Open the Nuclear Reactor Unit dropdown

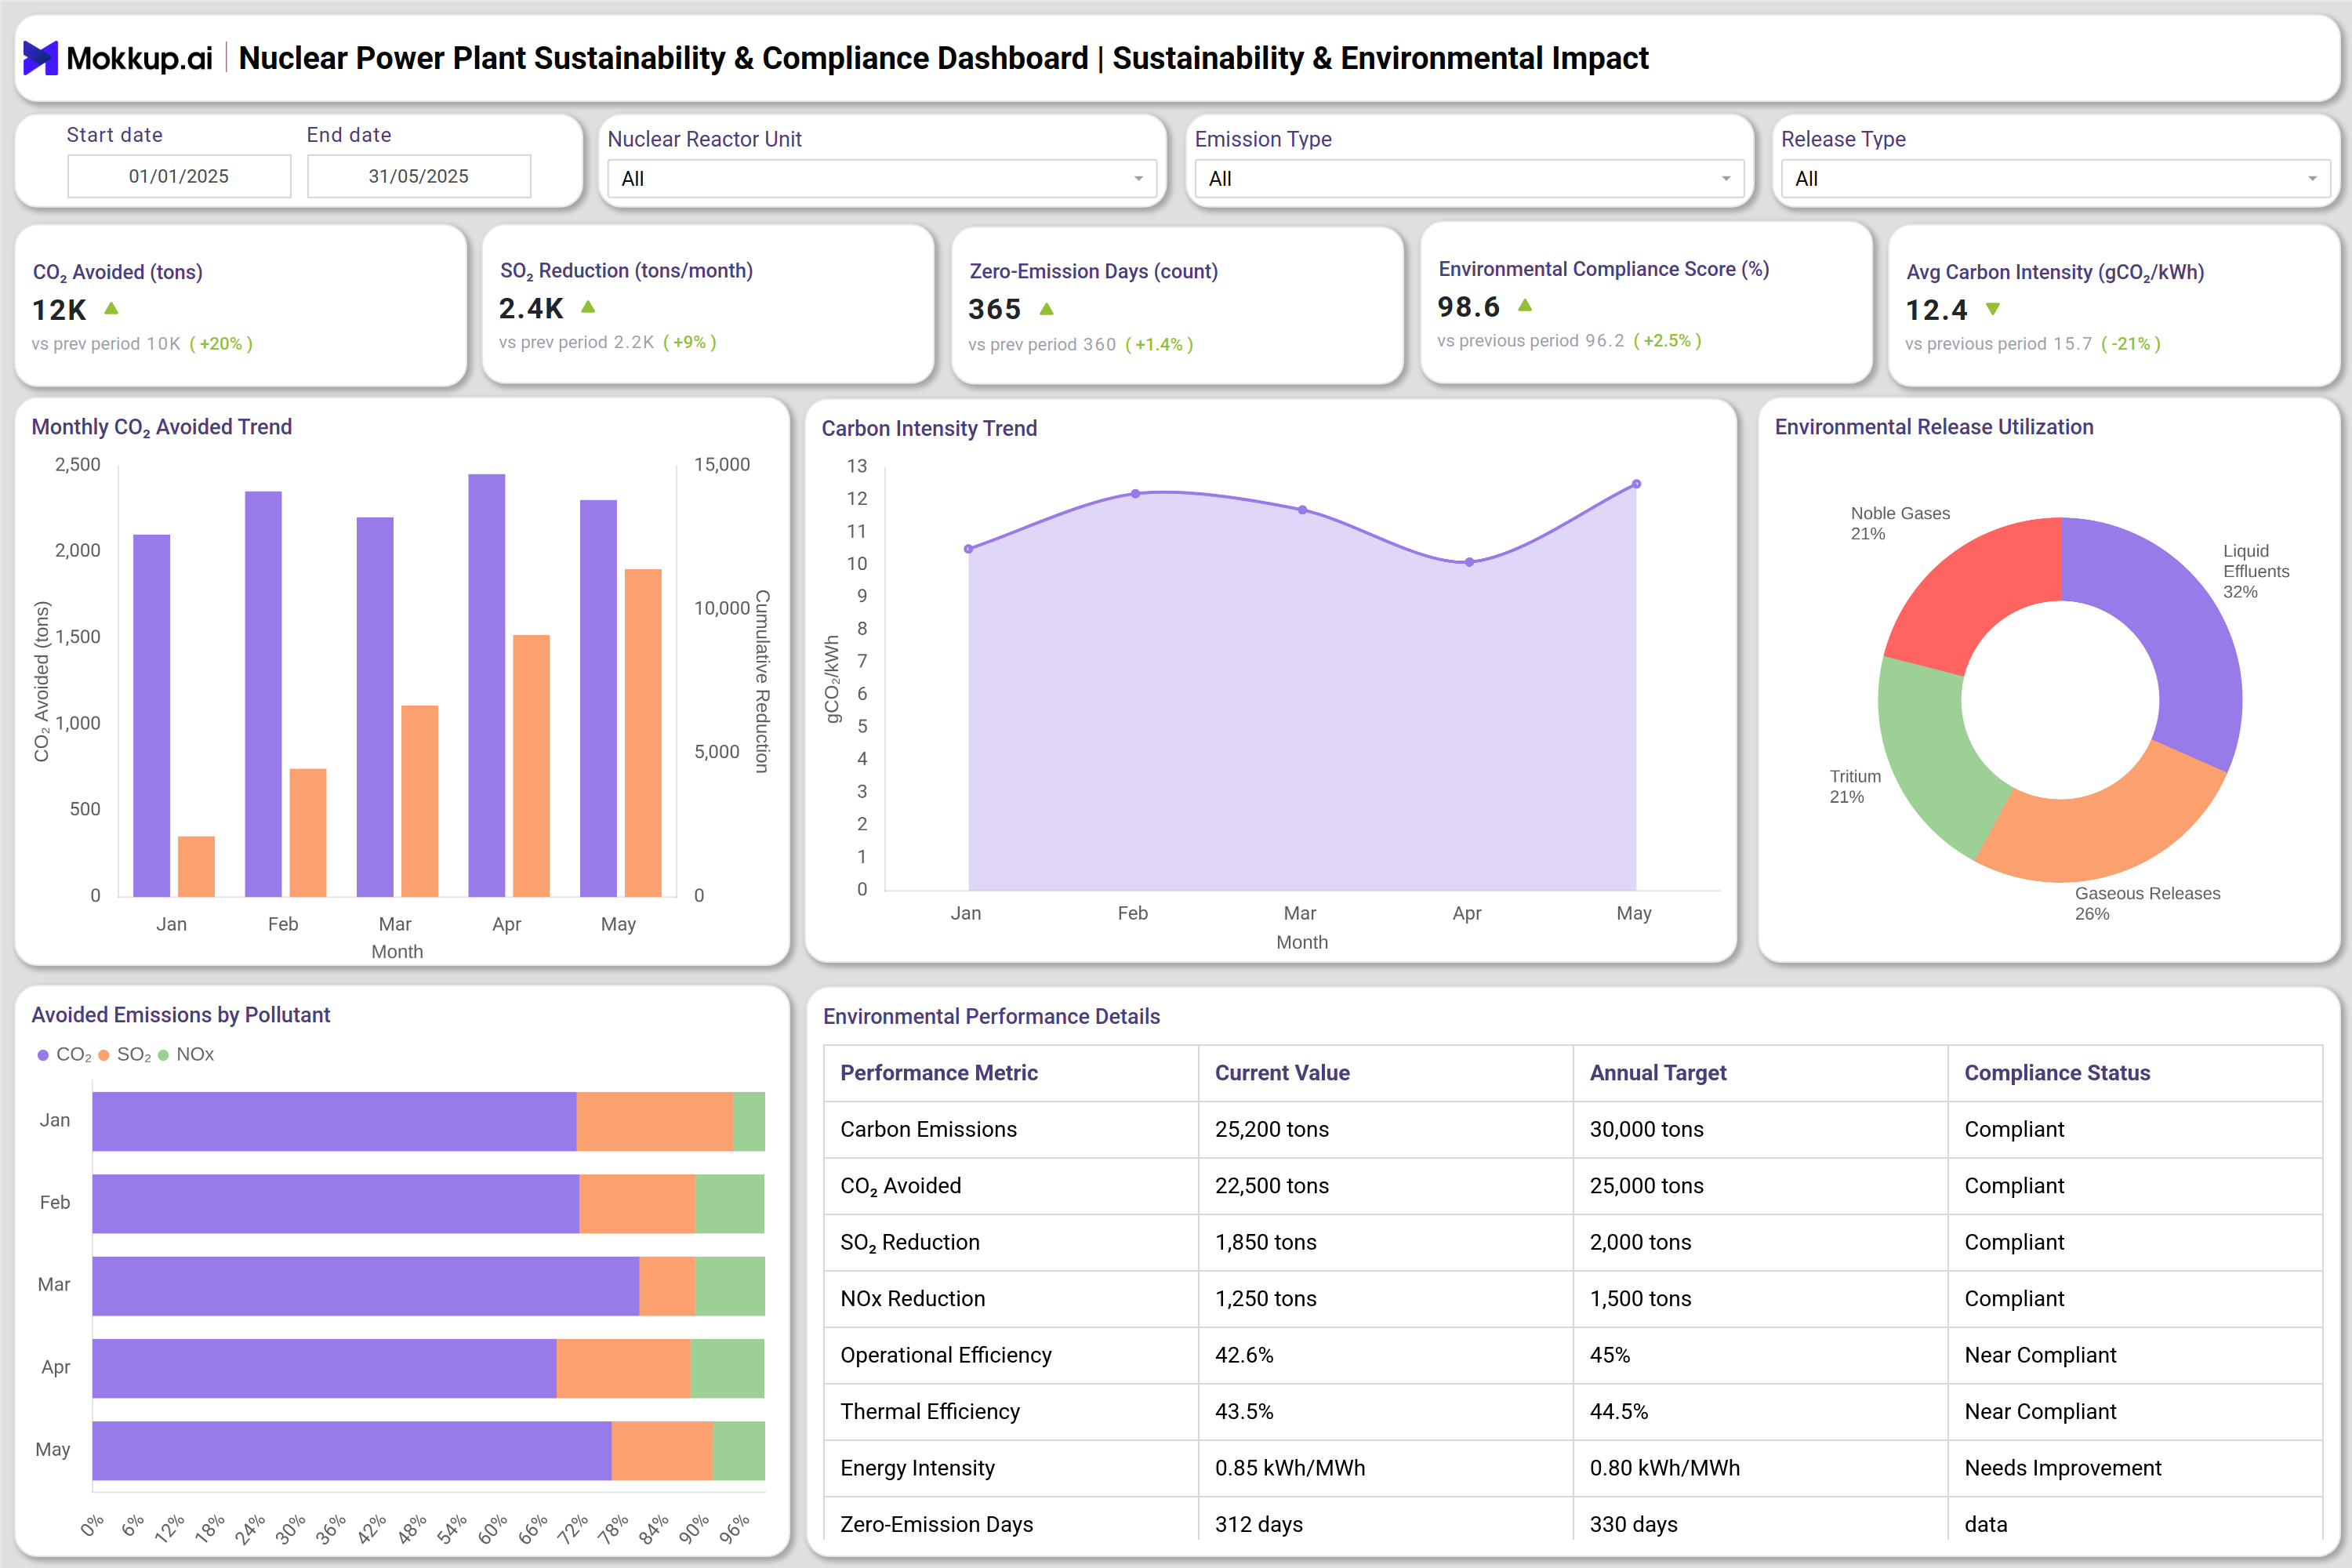[882, 179]
